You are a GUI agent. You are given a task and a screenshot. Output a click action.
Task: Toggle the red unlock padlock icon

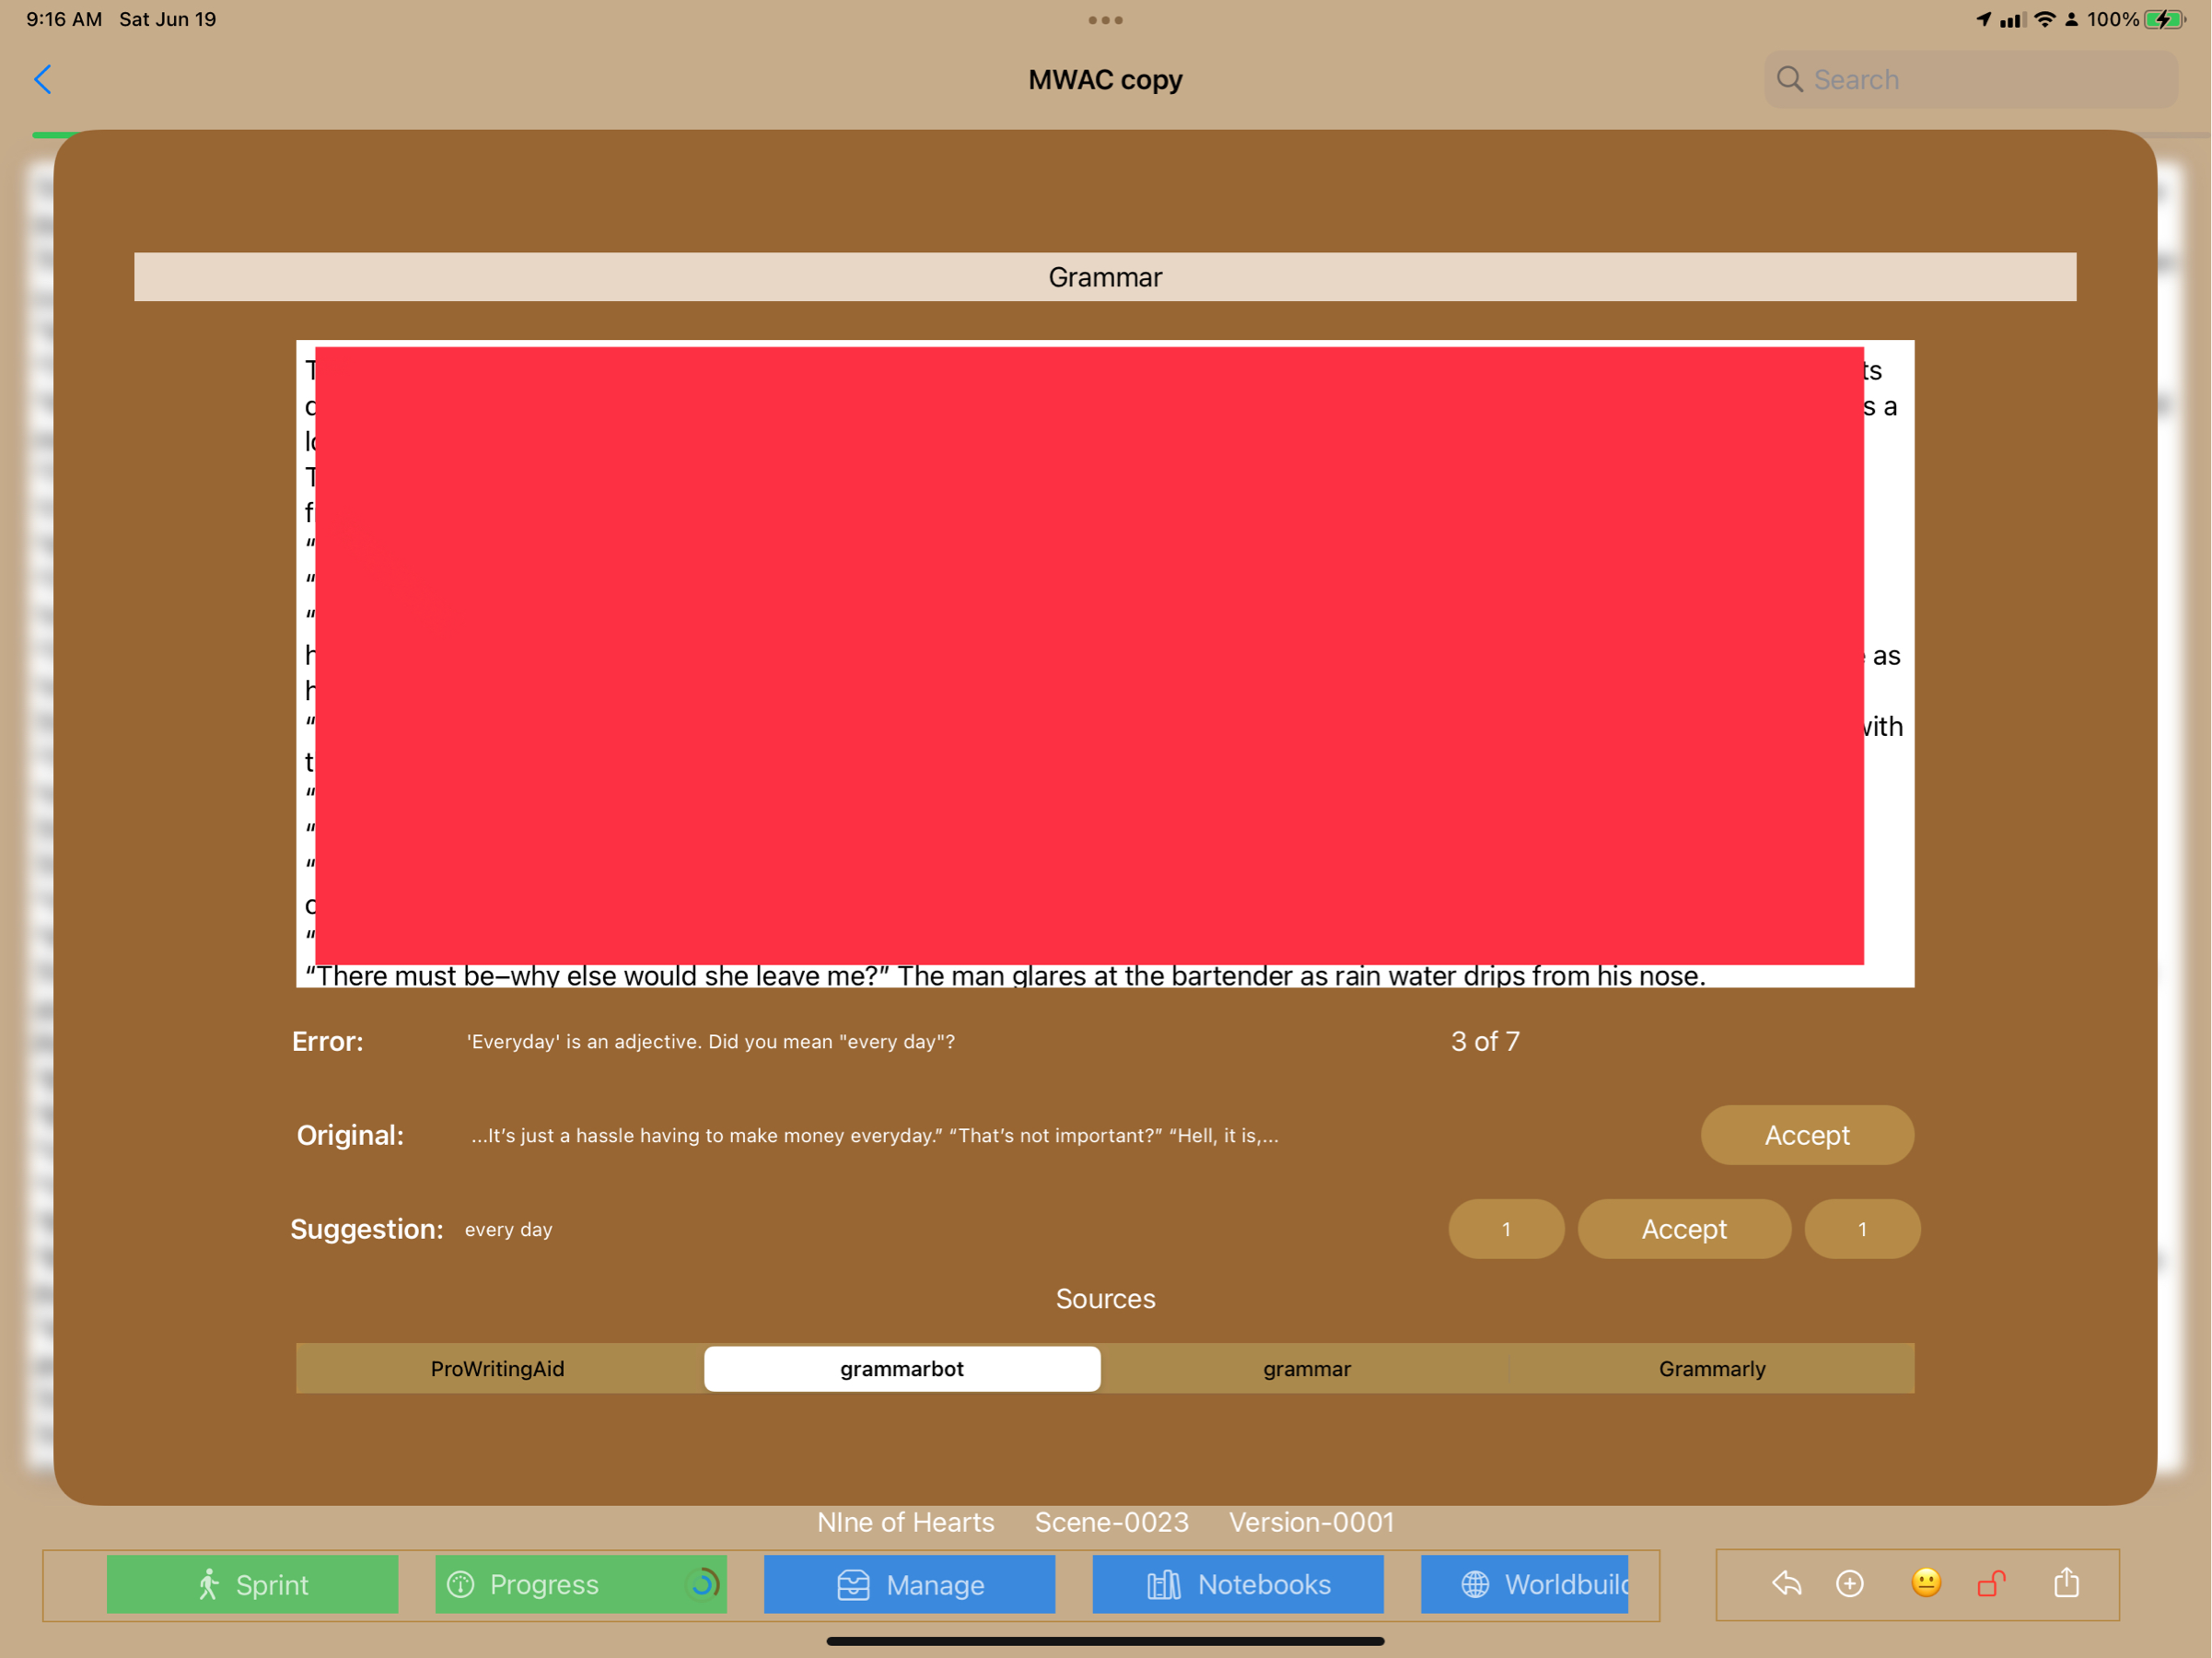point(1990,1583)
